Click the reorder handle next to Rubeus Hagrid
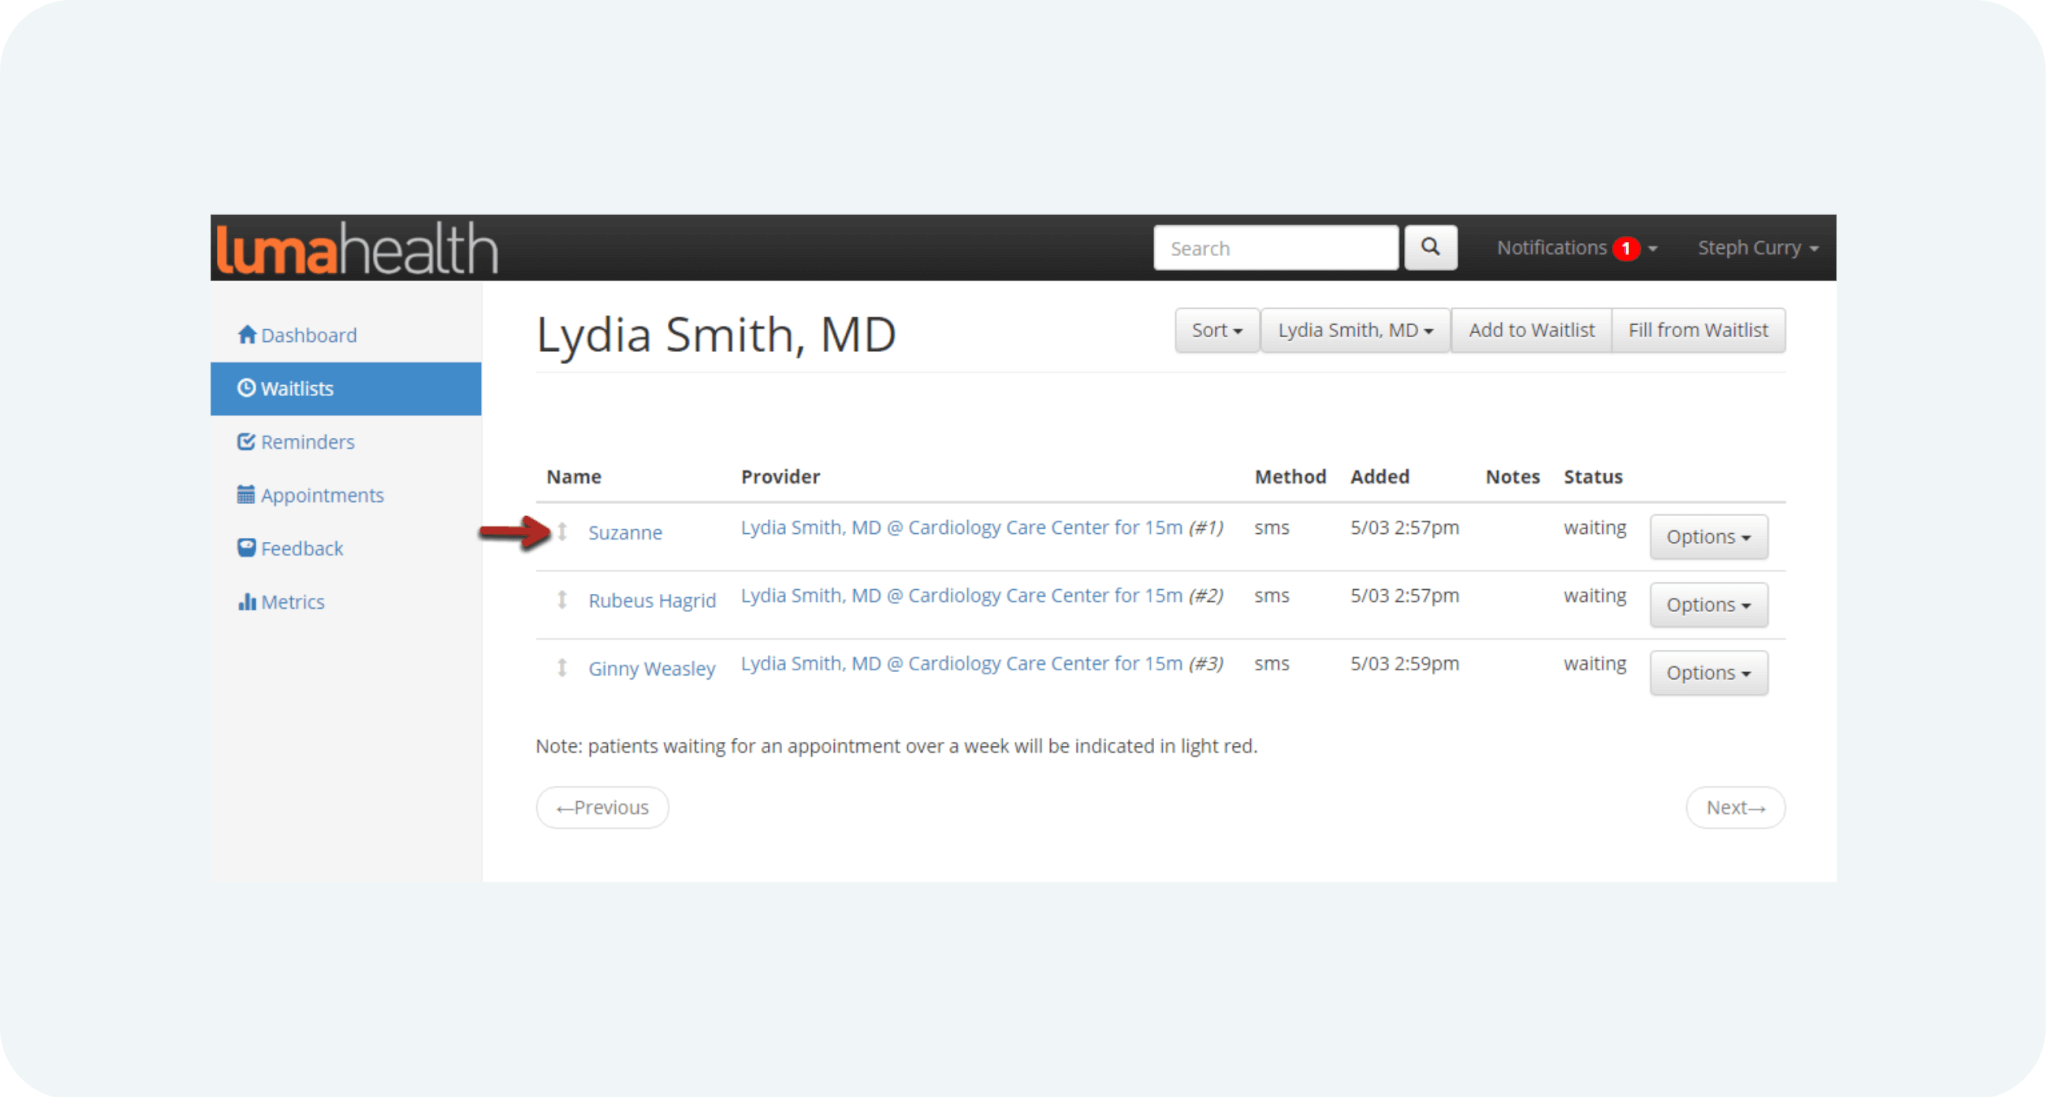The image size is (2048, 1097). click(x=562, y=600)
